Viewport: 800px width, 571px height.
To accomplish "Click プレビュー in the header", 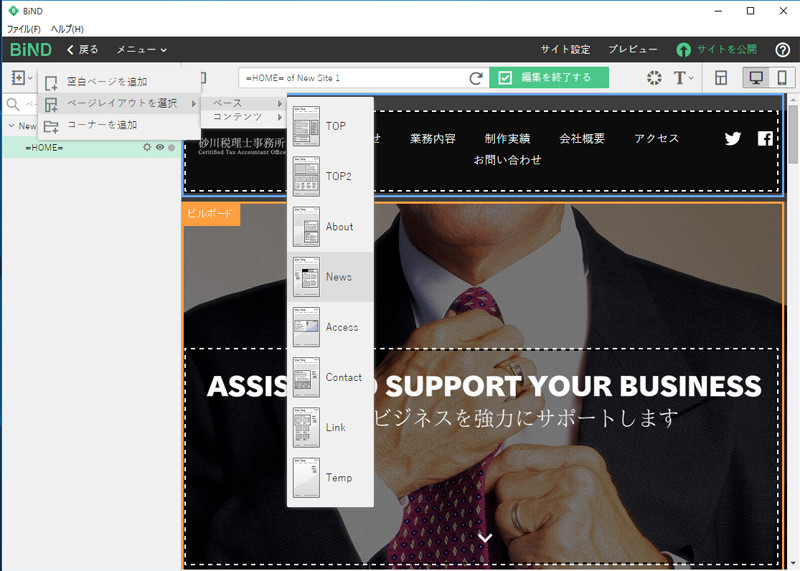I will (x=633, y=49).
